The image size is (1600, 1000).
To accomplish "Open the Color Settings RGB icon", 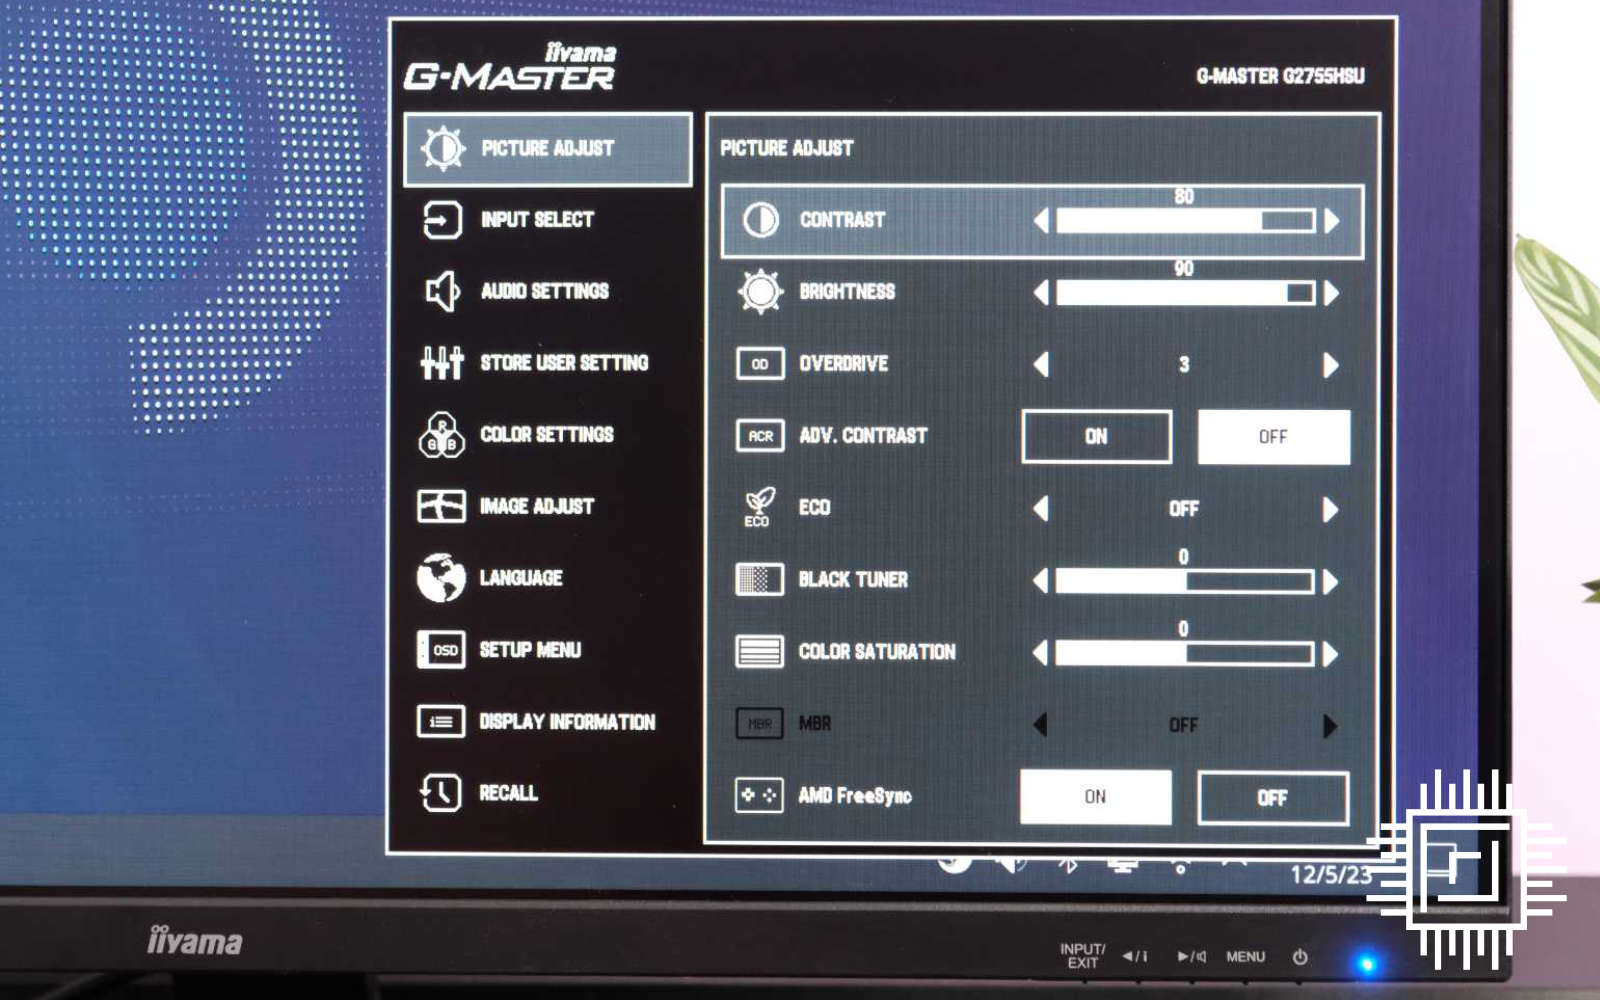I will point(441,435).
